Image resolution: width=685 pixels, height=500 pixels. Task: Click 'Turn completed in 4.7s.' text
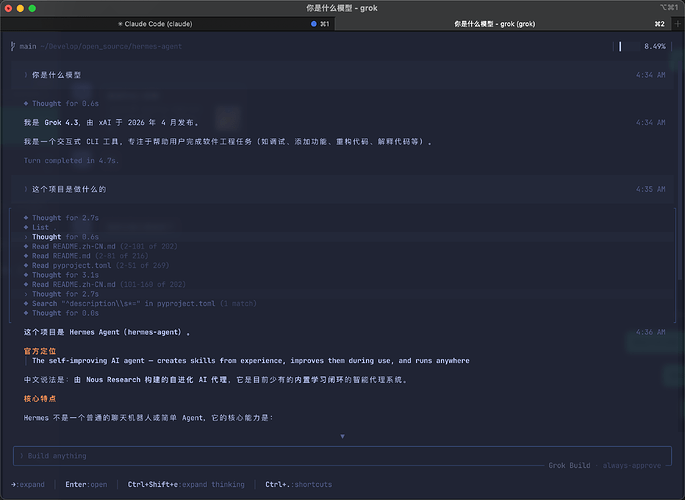pos(71,161)
